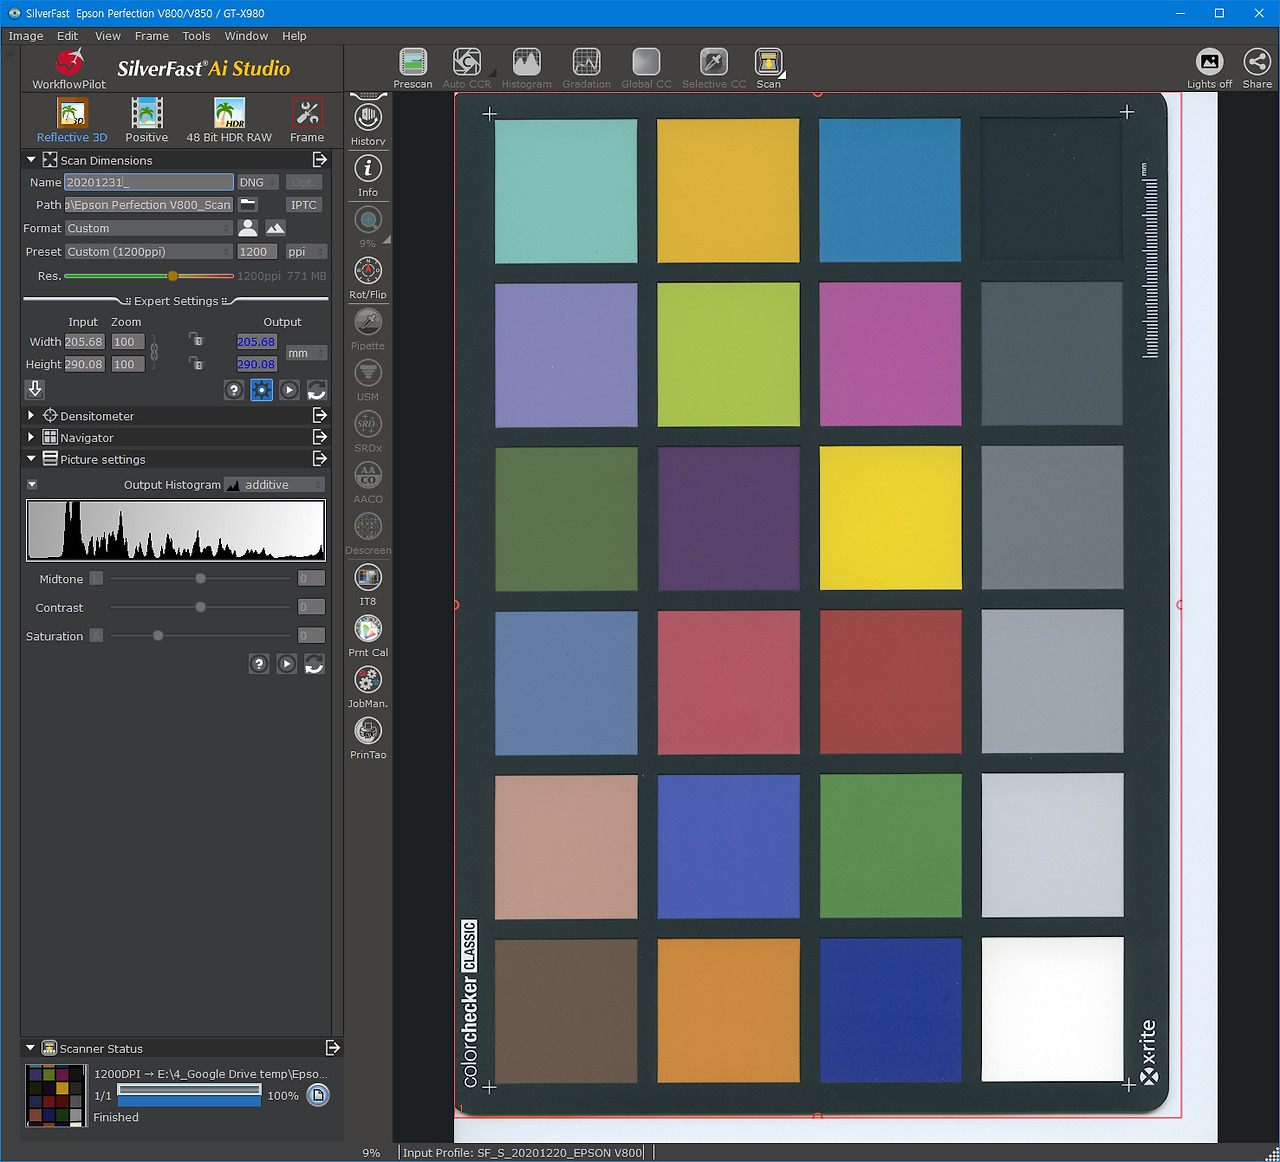Open the Prnt Cal tool
The image size is (1280, 1162).
(368, 629)
